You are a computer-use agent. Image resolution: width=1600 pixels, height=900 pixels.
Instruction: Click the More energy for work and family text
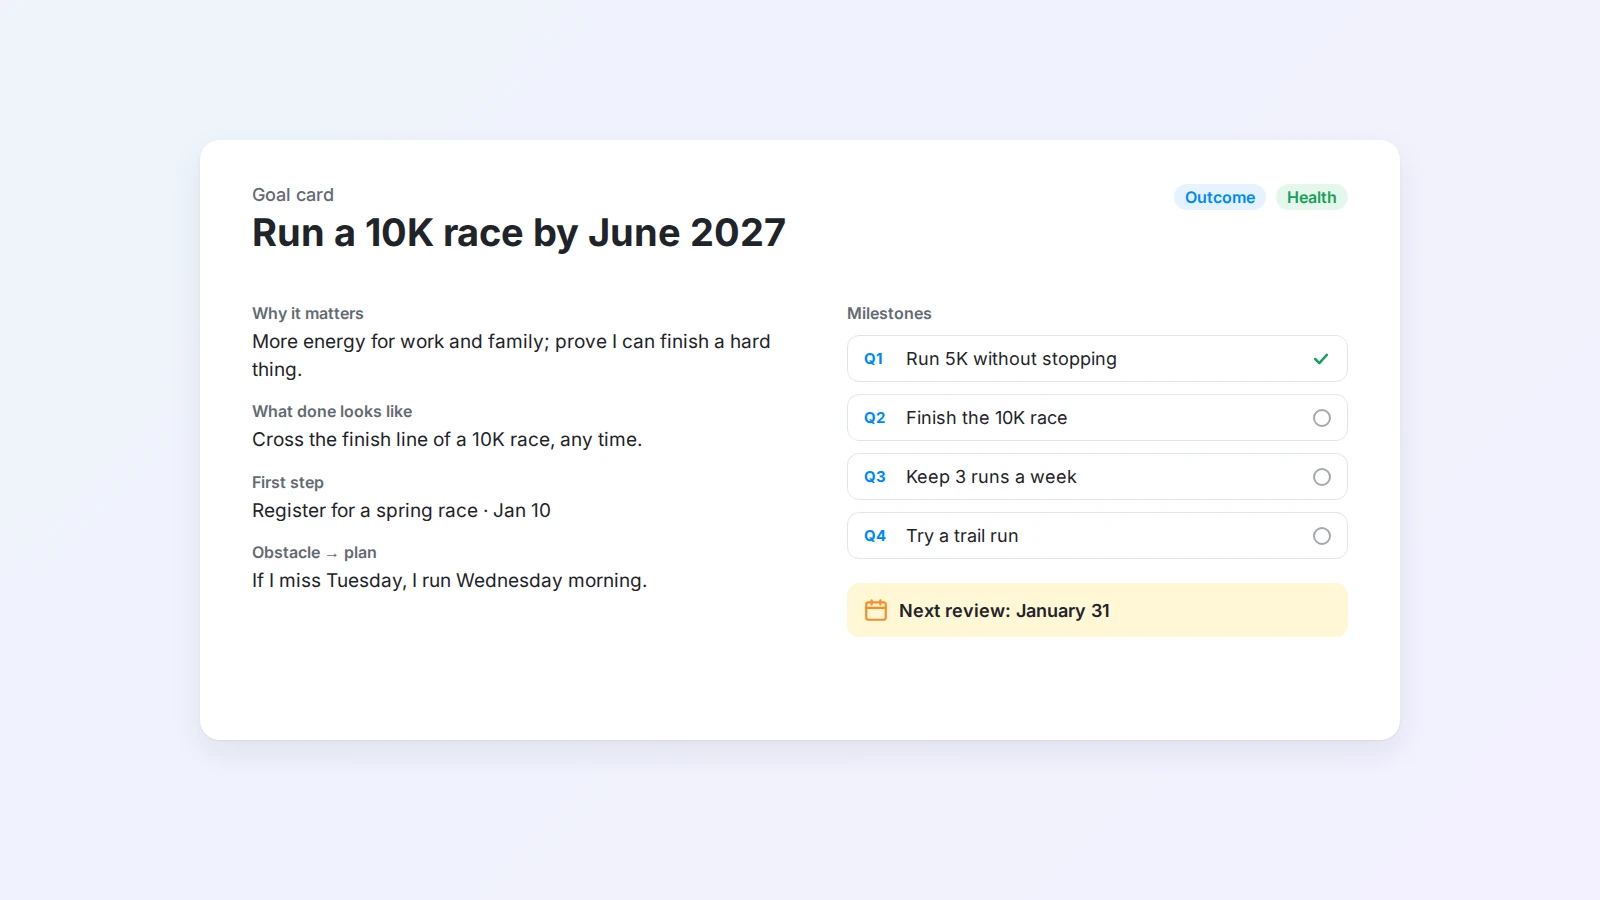[511, 355]
